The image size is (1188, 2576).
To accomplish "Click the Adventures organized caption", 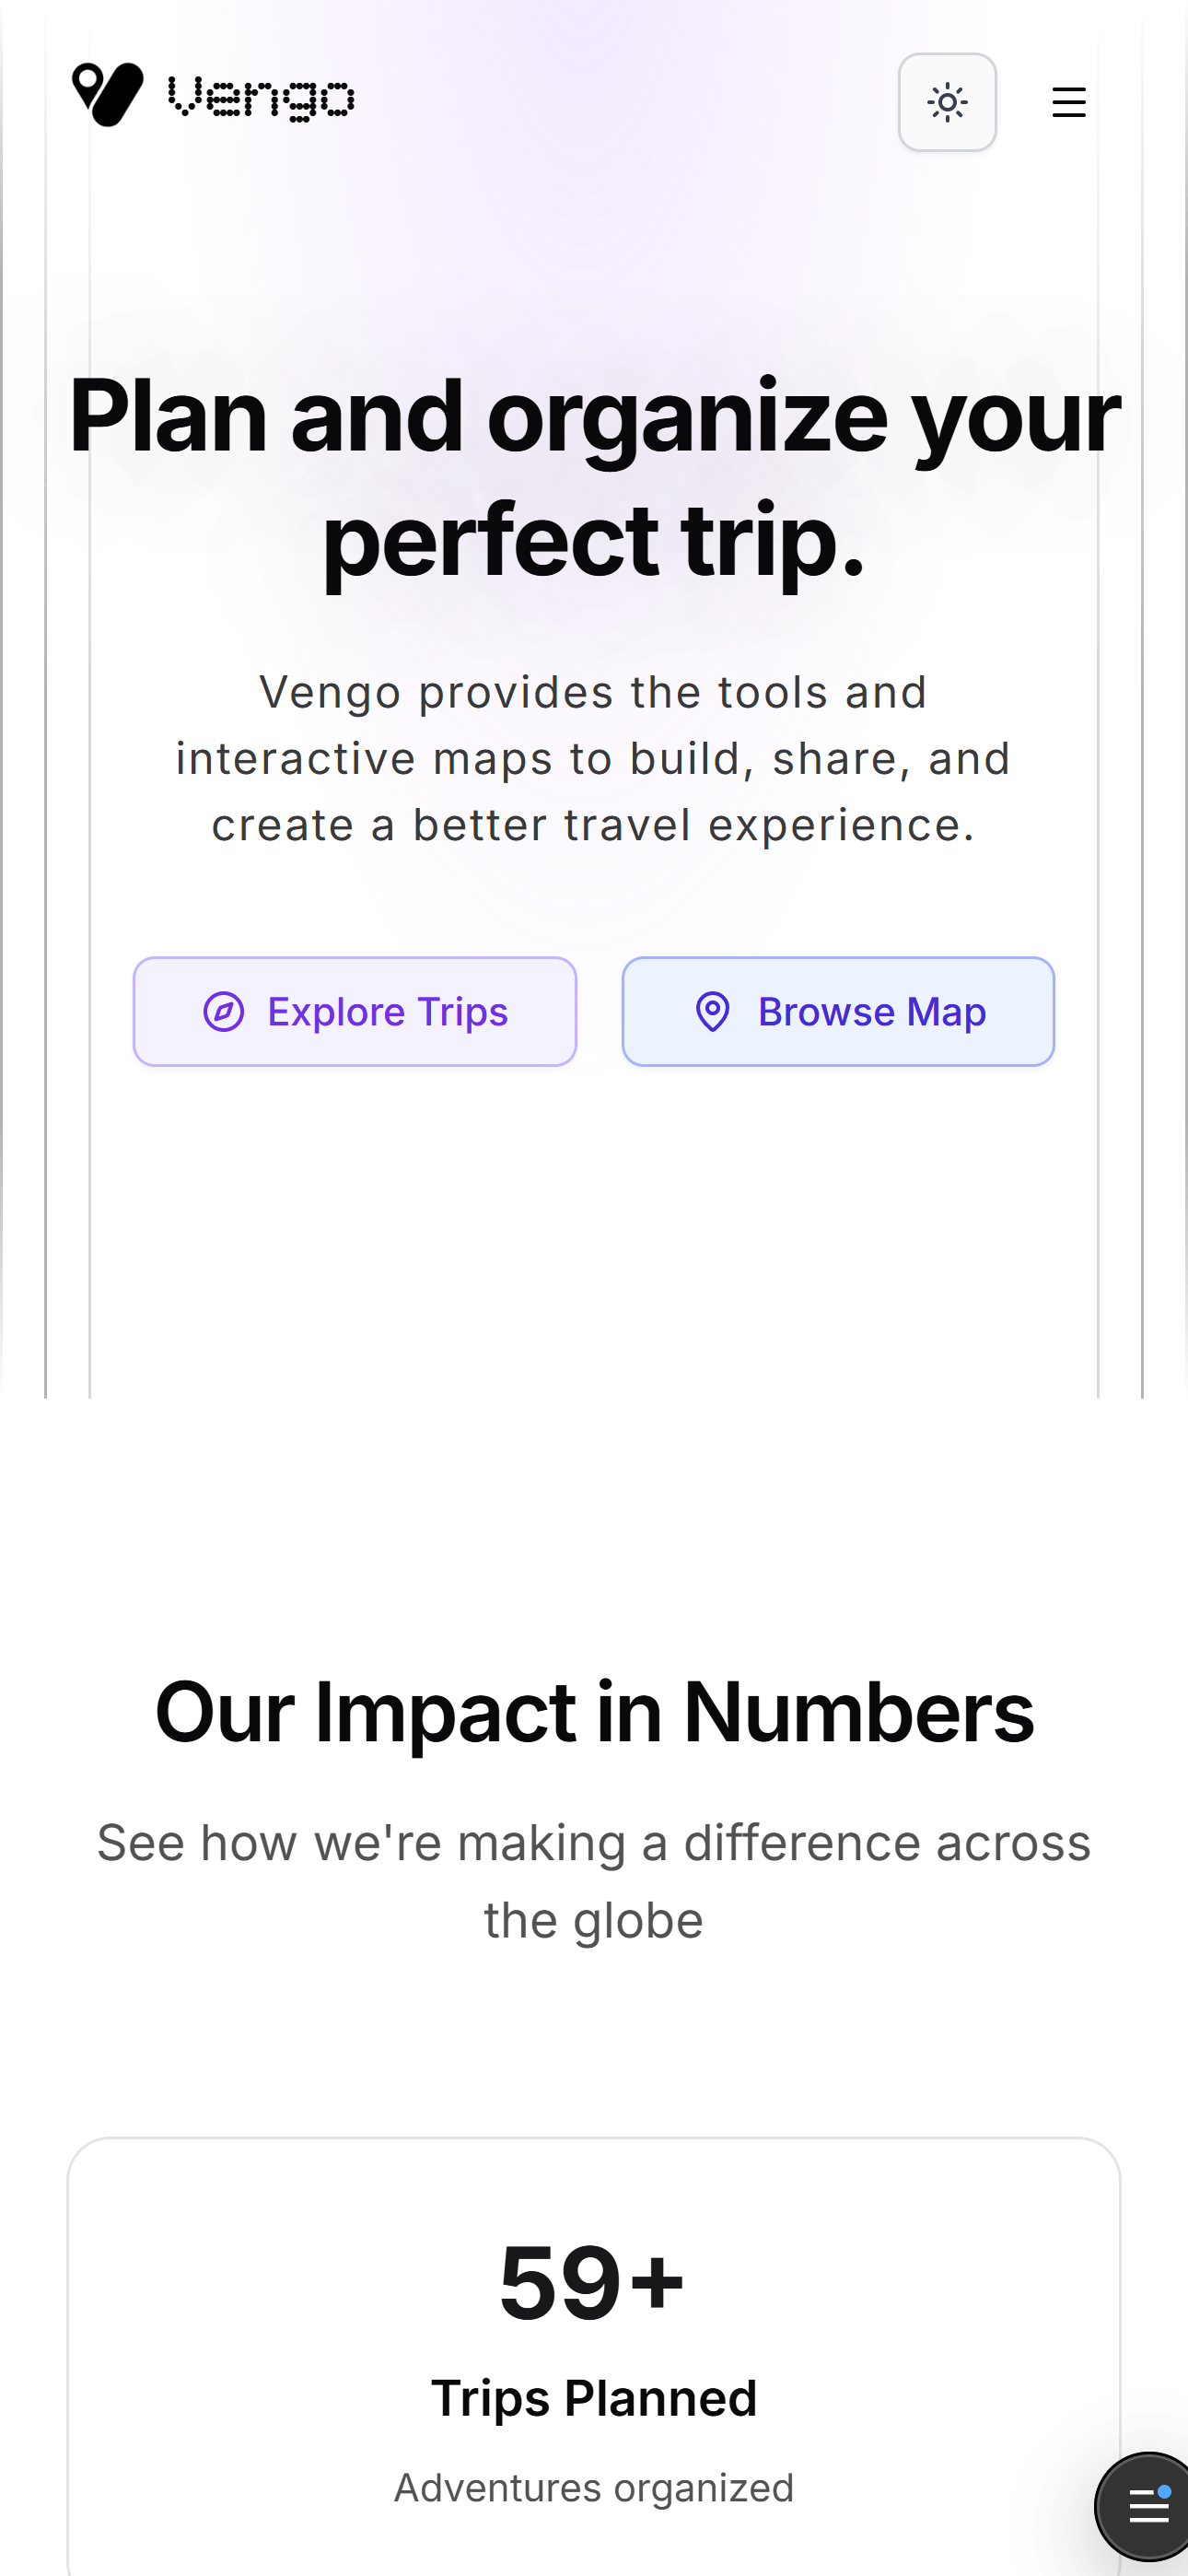I will (x=594, y=2487).
